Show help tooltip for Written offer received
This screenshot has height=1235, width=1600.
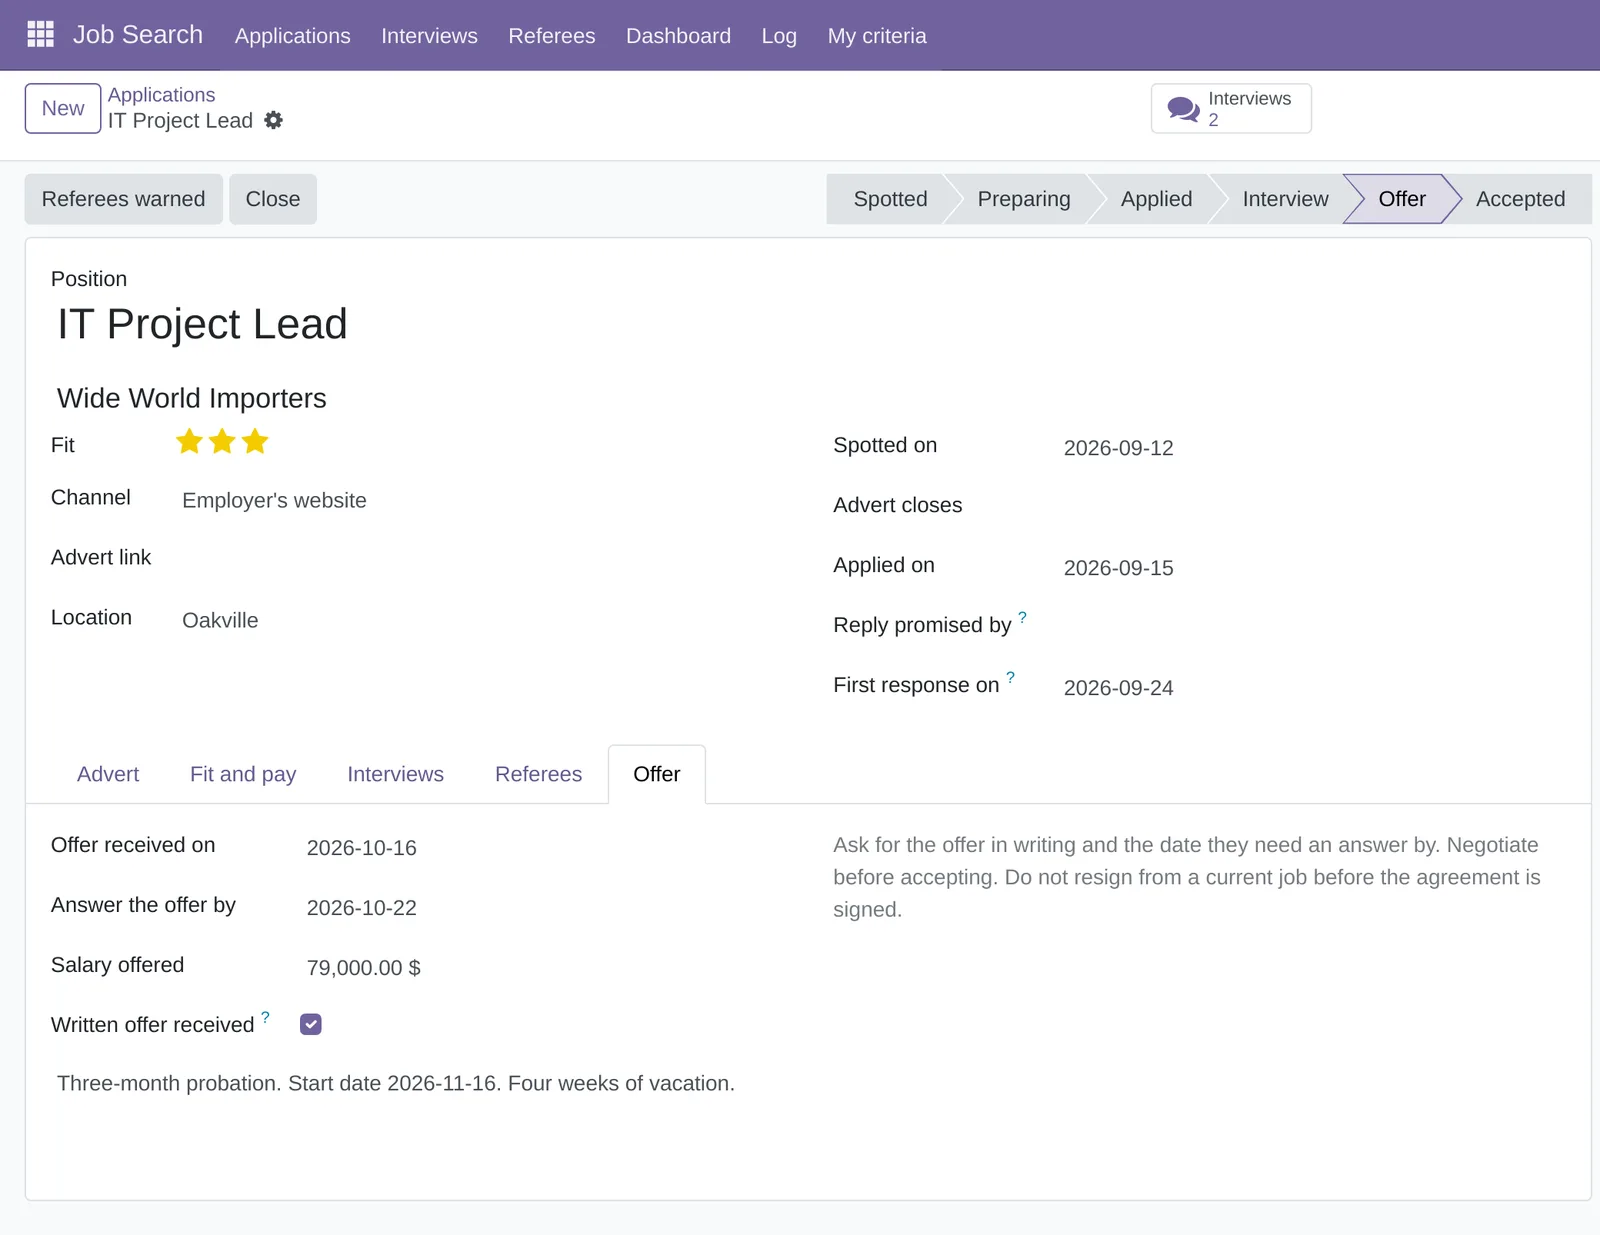tap(265, 1017)
